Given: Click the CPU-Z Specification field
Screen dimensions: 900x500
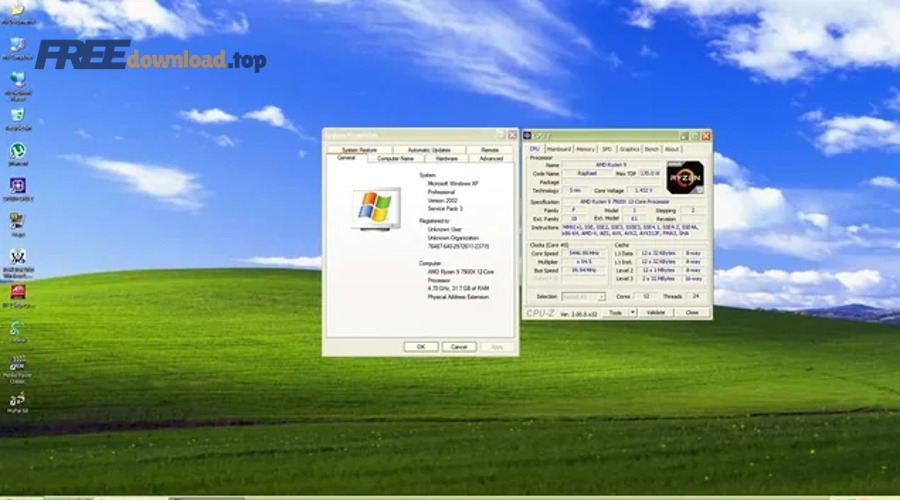Looking at the screenshot, I should point(633,202).
